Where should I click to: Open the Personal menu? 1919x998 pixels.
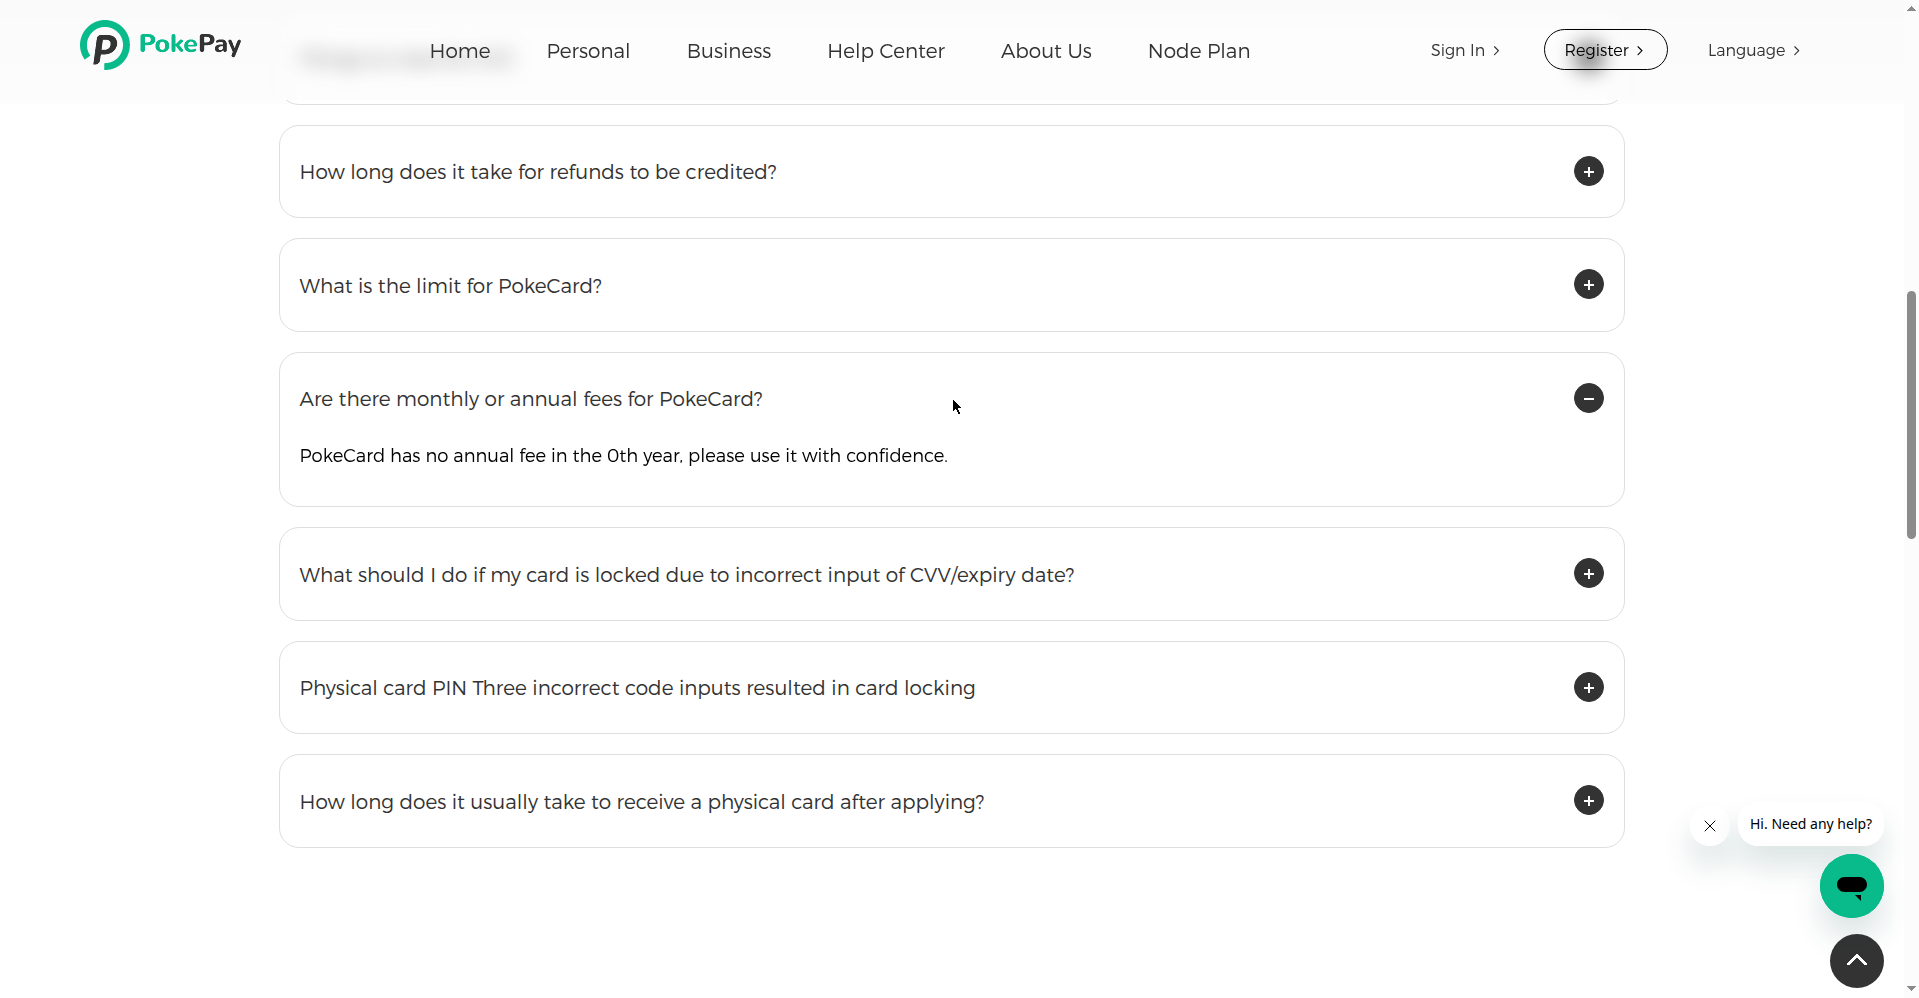click(588, 51)
